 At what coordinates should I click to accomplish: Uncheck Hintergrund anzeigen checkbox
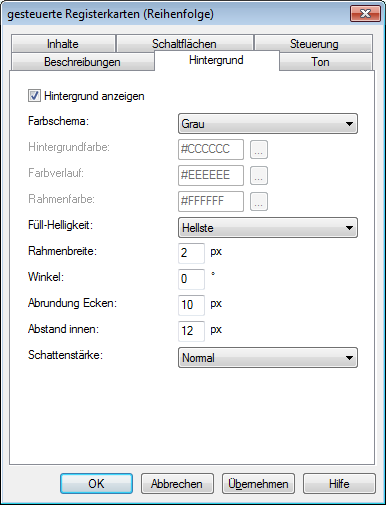(x=34, y=96)
